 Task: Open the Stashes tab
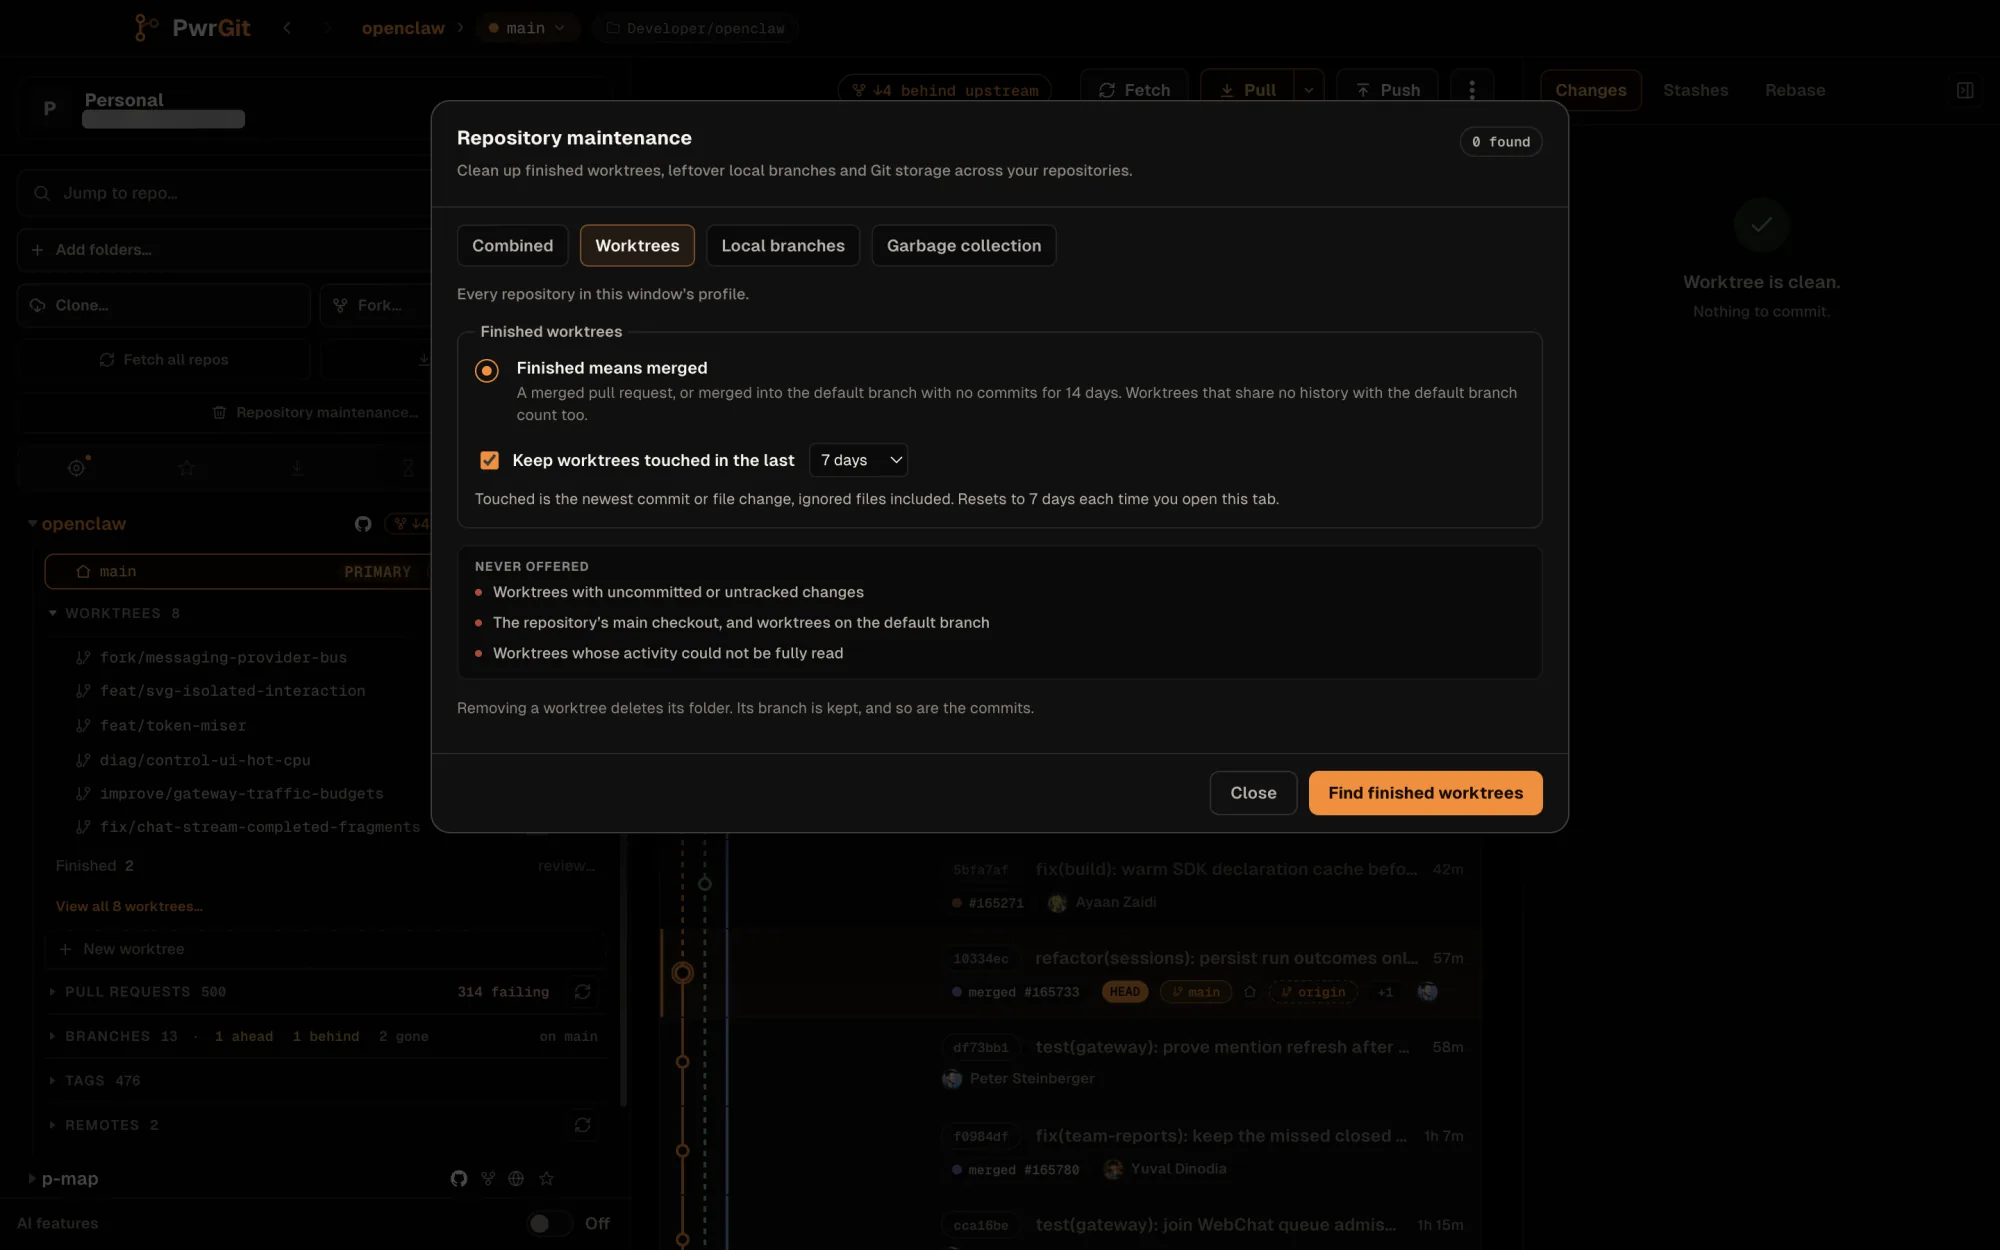coord(1695,90)
